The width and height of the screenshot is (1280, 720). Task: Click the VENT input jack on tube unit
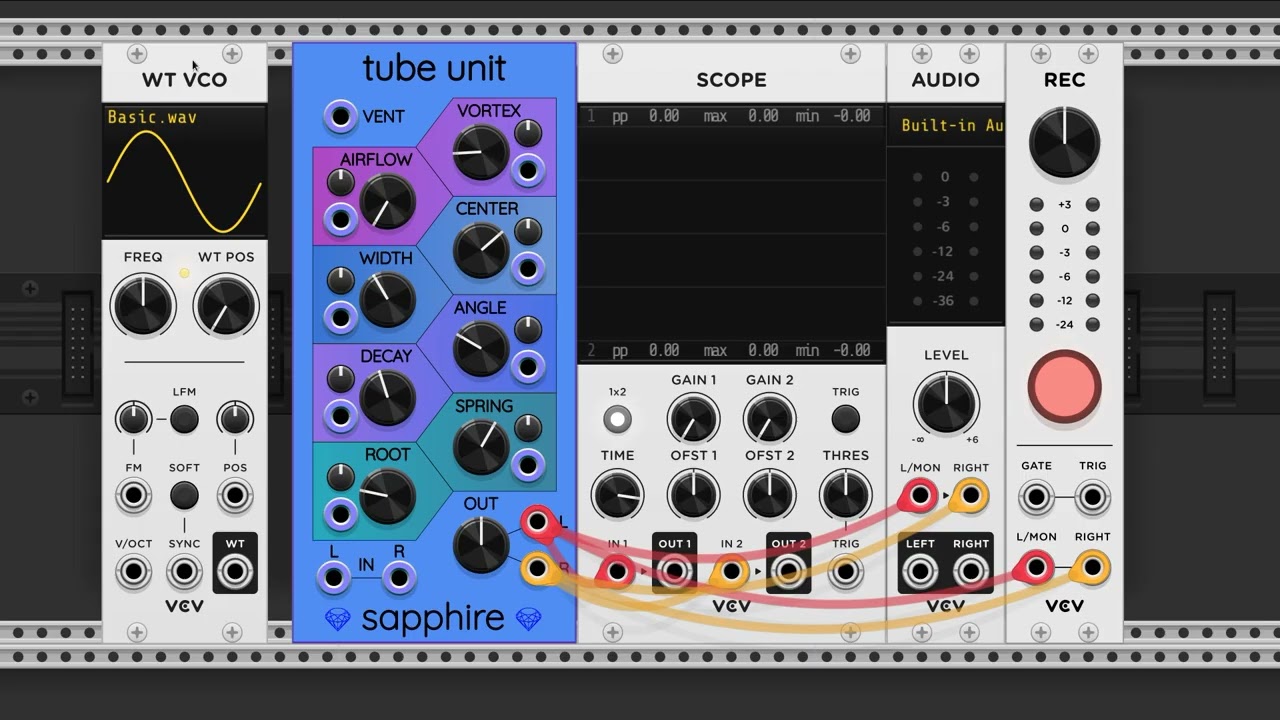click(341, 117)
